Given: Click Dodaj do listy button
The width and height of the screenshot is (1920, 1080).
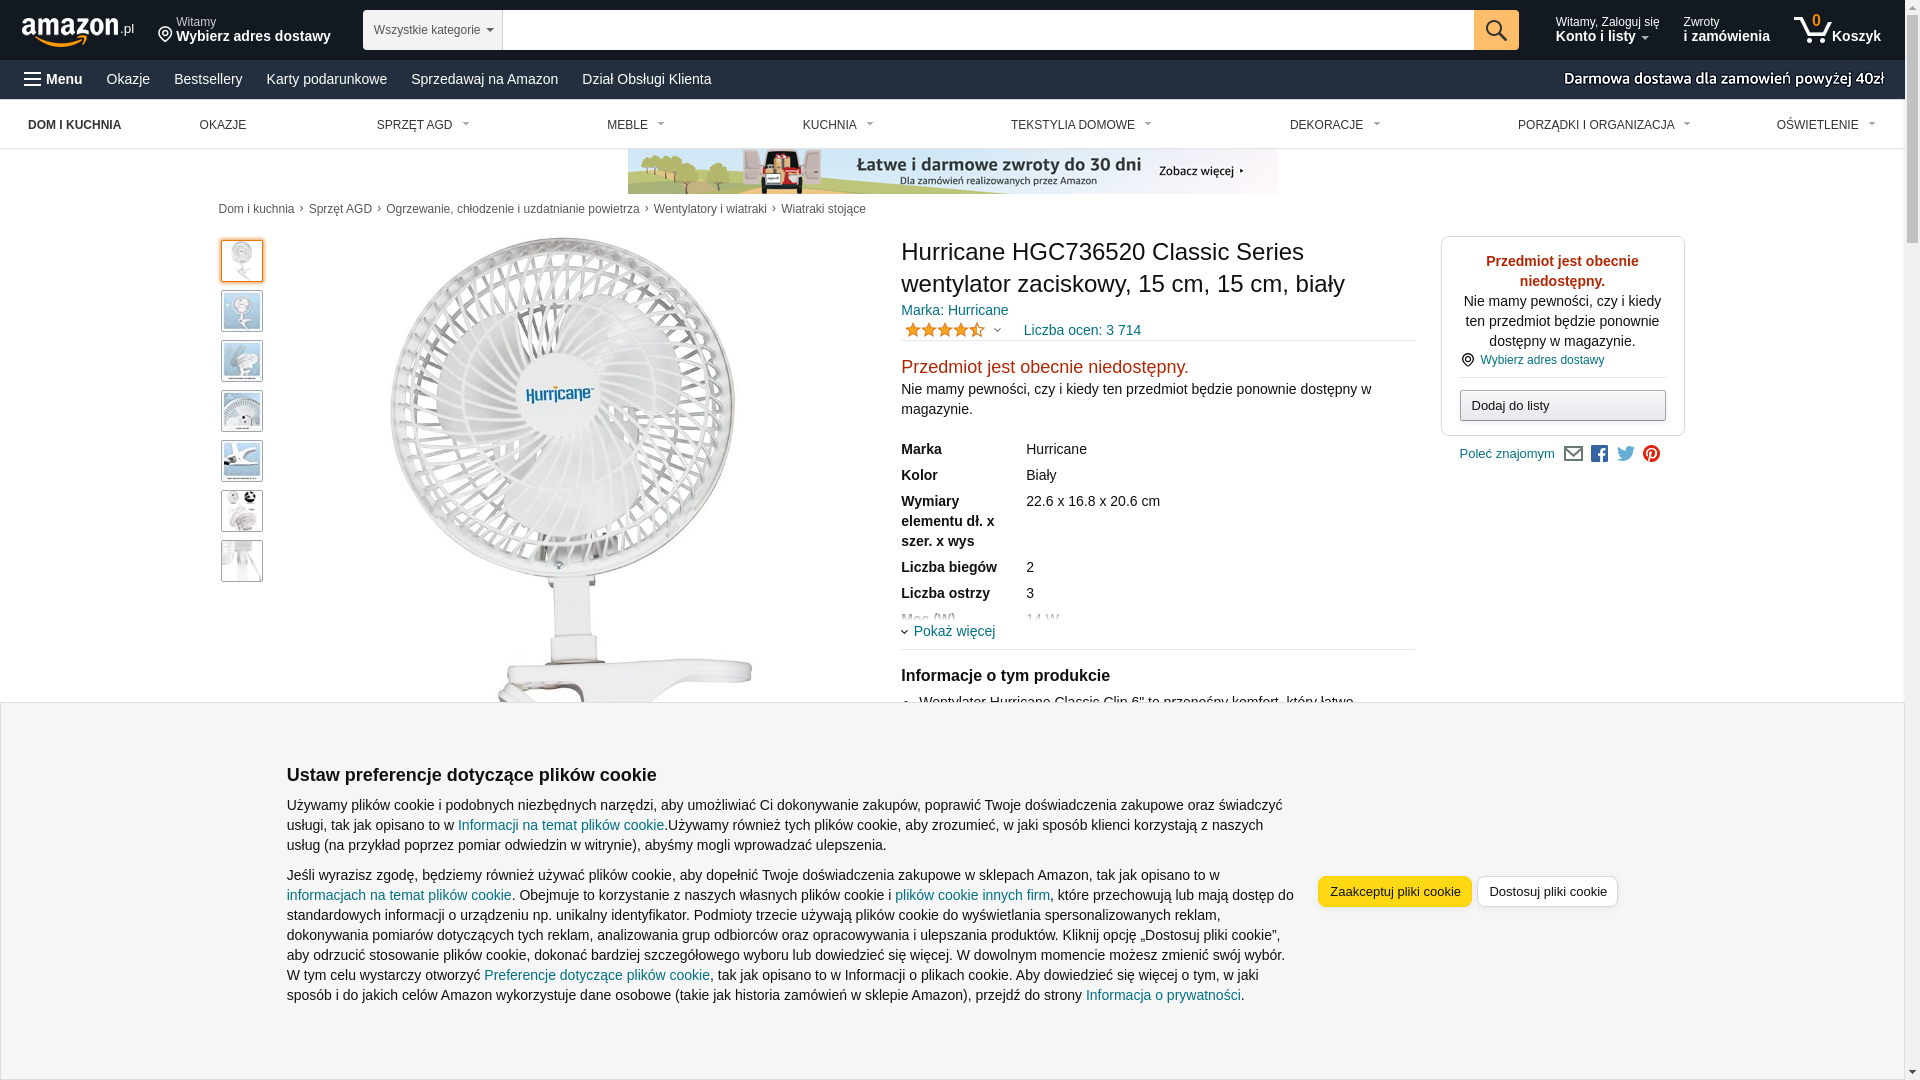Looking at the screenshot, I should (1562, 405).
